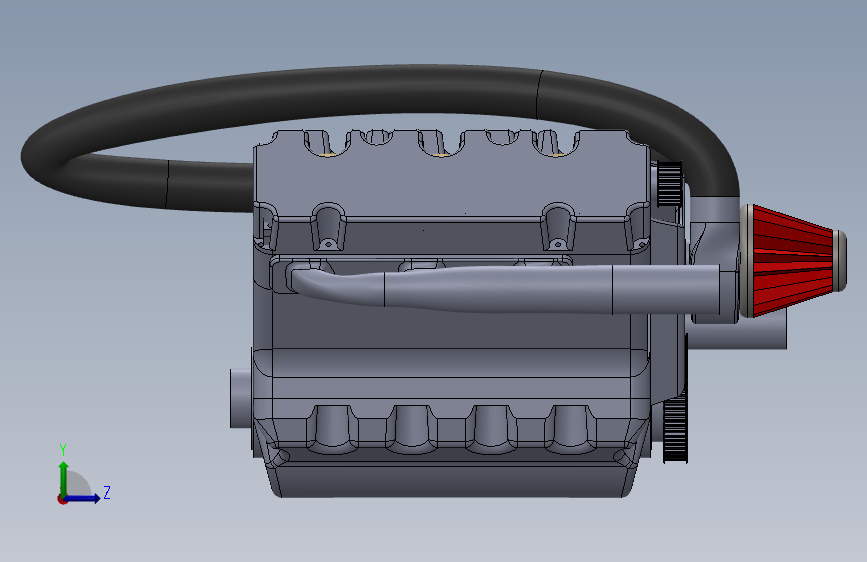The image size is (867, 562).
Task: Select the upper black toothed pulley
Action: coord(670,184)
